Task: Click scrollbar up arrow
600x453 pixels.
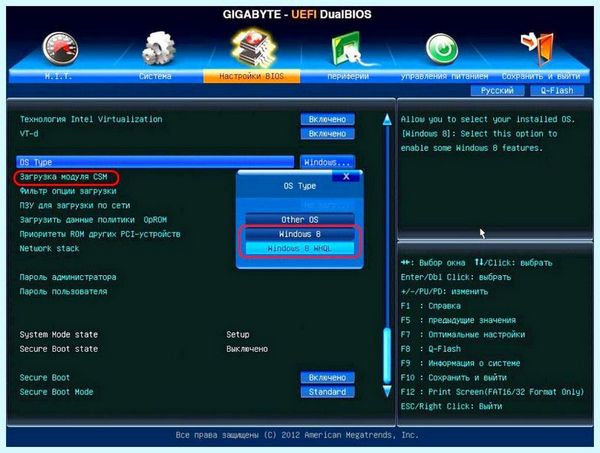Action: [x=387, y=119]
